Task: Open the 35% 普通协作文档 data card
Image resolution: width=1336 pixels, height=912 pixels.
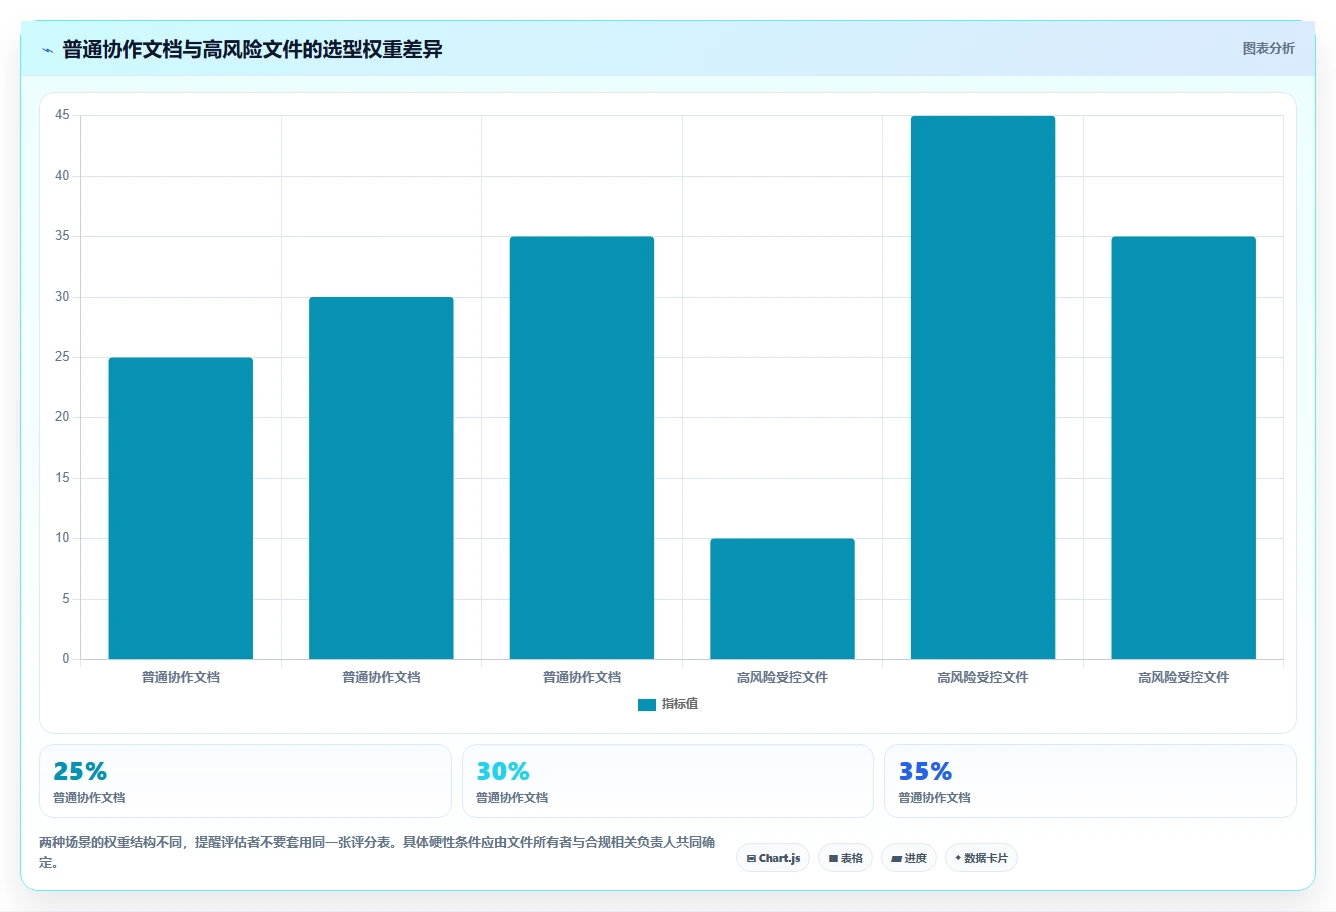Action: pyautogui.click(x=1090, y=781)
